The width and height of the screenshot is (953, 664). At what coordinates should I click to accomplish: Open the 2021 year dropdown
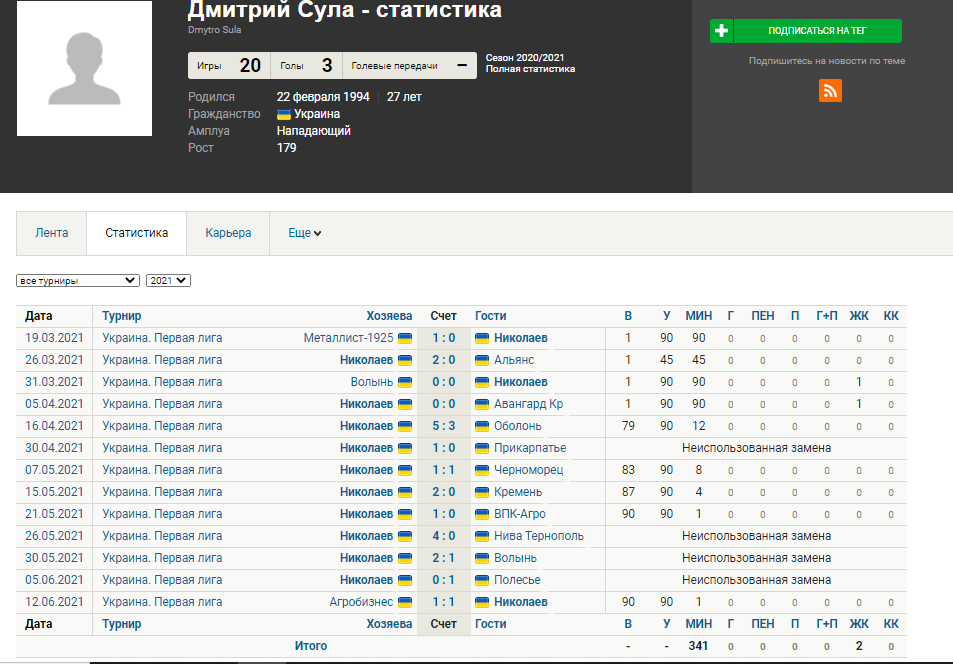tap(168, 281)
